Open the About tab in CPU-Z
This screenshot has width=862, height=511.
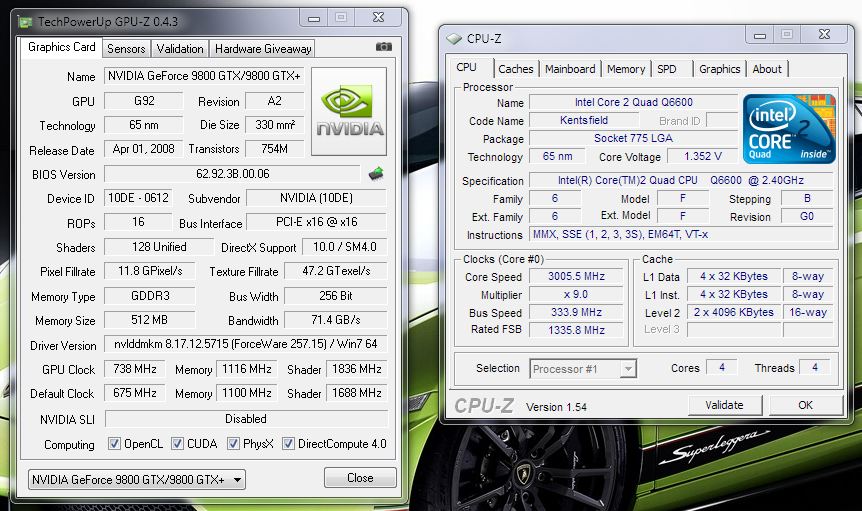(x=767, y=69)
